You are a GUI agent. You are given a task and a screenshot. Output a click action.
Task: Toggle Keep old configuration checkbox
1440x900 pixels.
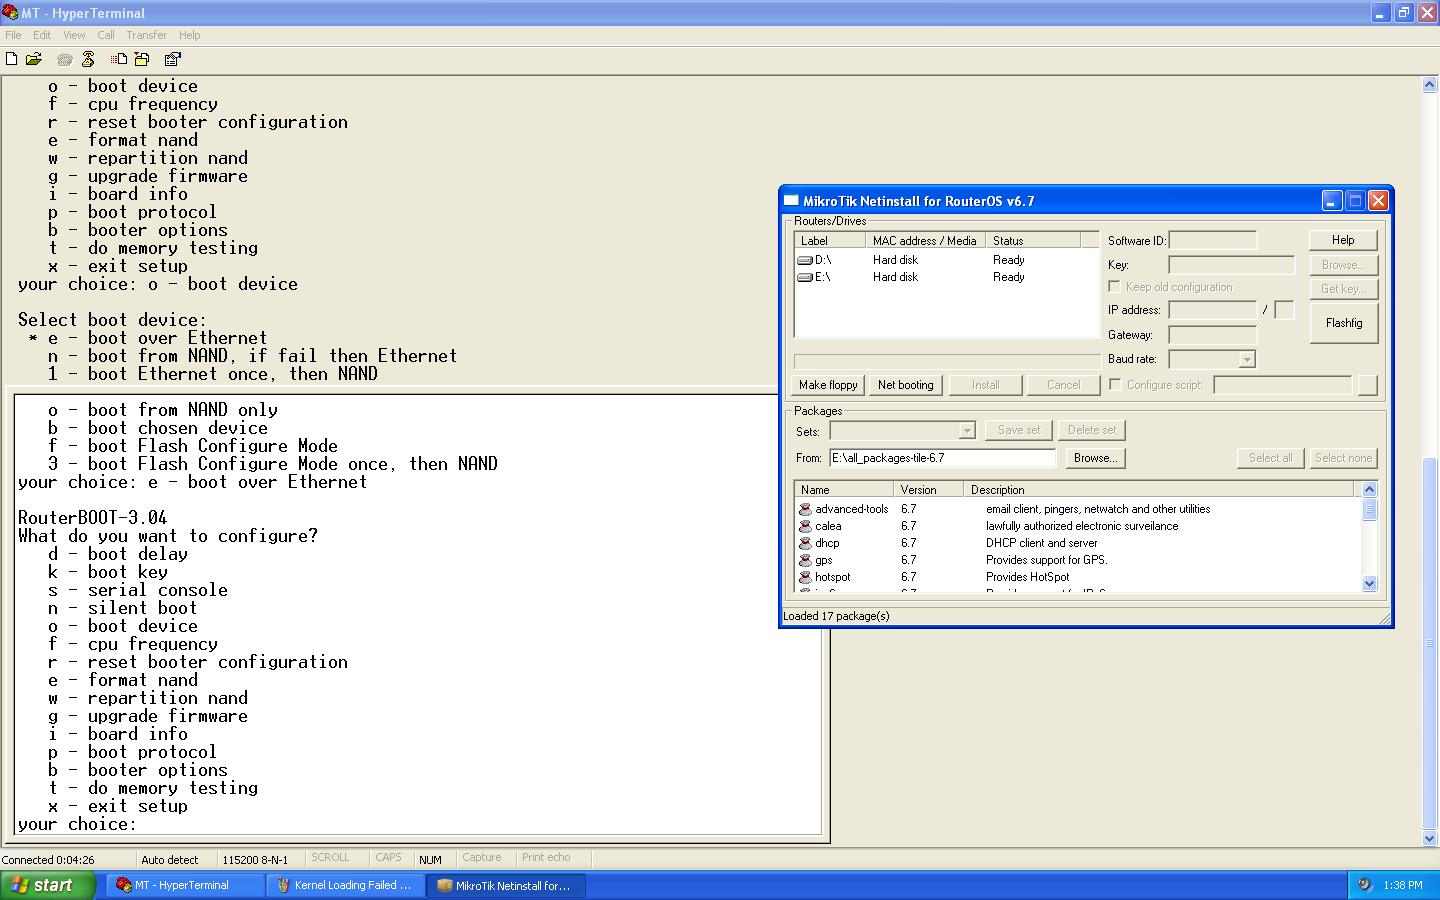pyautogui.click(x=1114, y=287)
